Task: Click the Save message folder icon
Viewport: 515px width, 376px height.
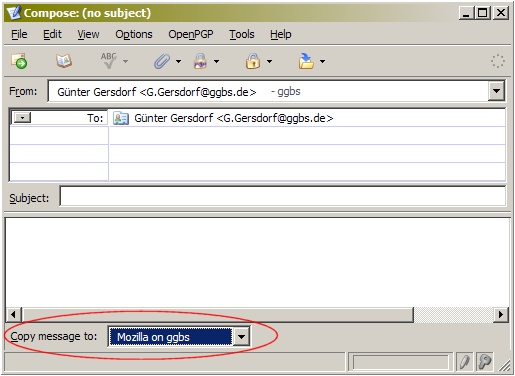Action: pyautogui.click(x=306, y=61)
